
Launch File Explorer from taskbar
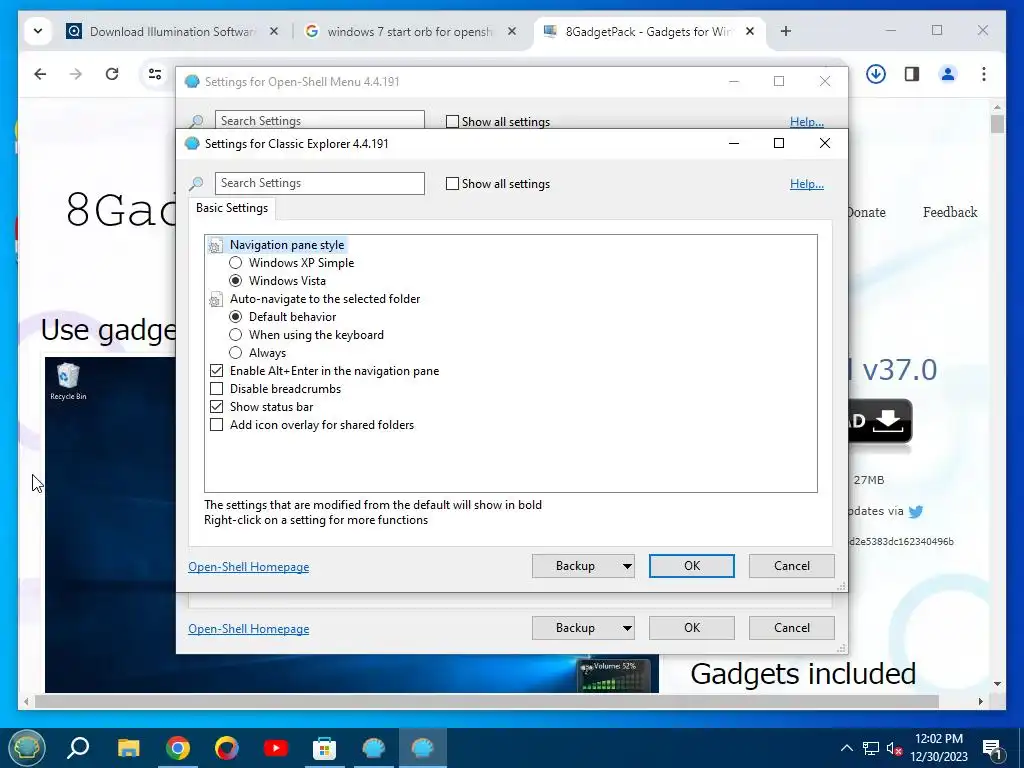129,748
